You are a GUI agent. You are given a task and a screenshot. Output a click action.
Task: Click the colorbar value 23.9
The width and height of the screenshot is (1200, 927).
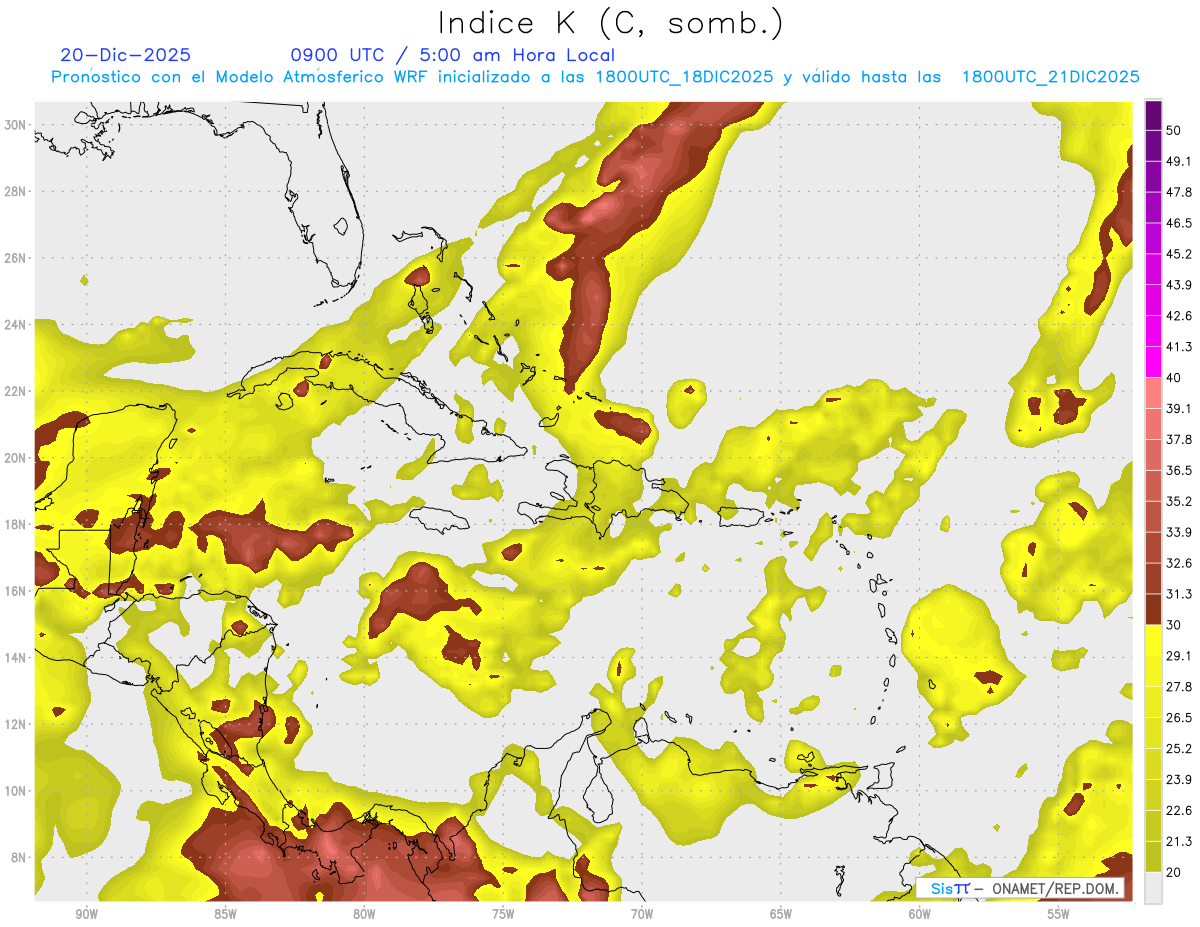click(1179, 779)
